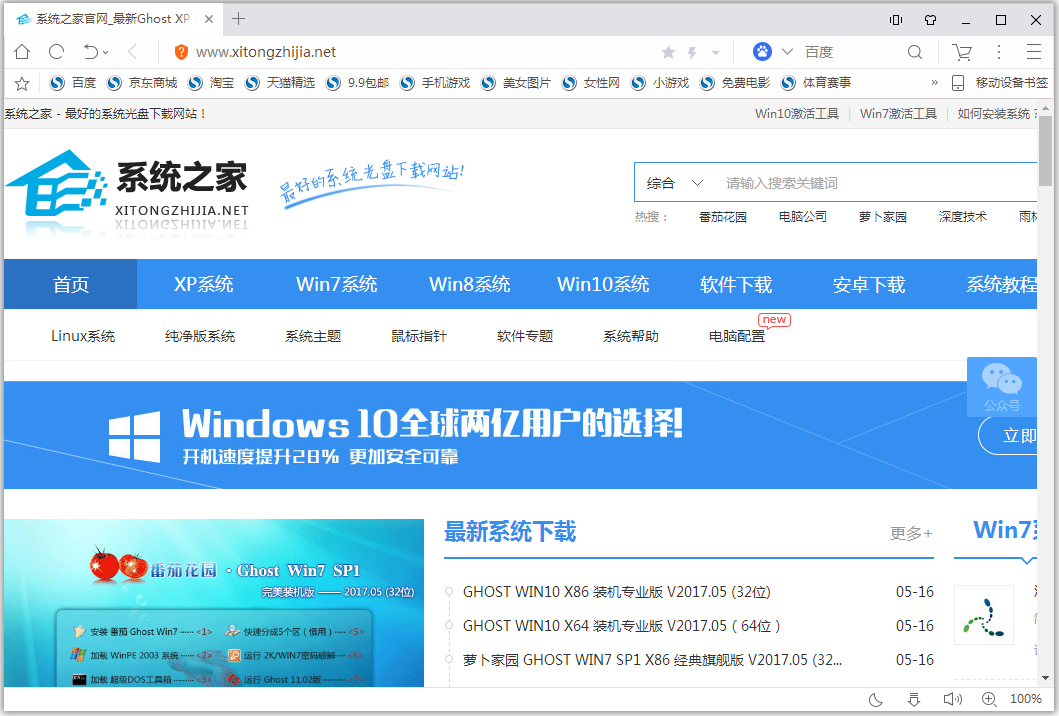Click the bookmarks bar star icon
The width and height of the screenshot is (1059, 716).
22,83
